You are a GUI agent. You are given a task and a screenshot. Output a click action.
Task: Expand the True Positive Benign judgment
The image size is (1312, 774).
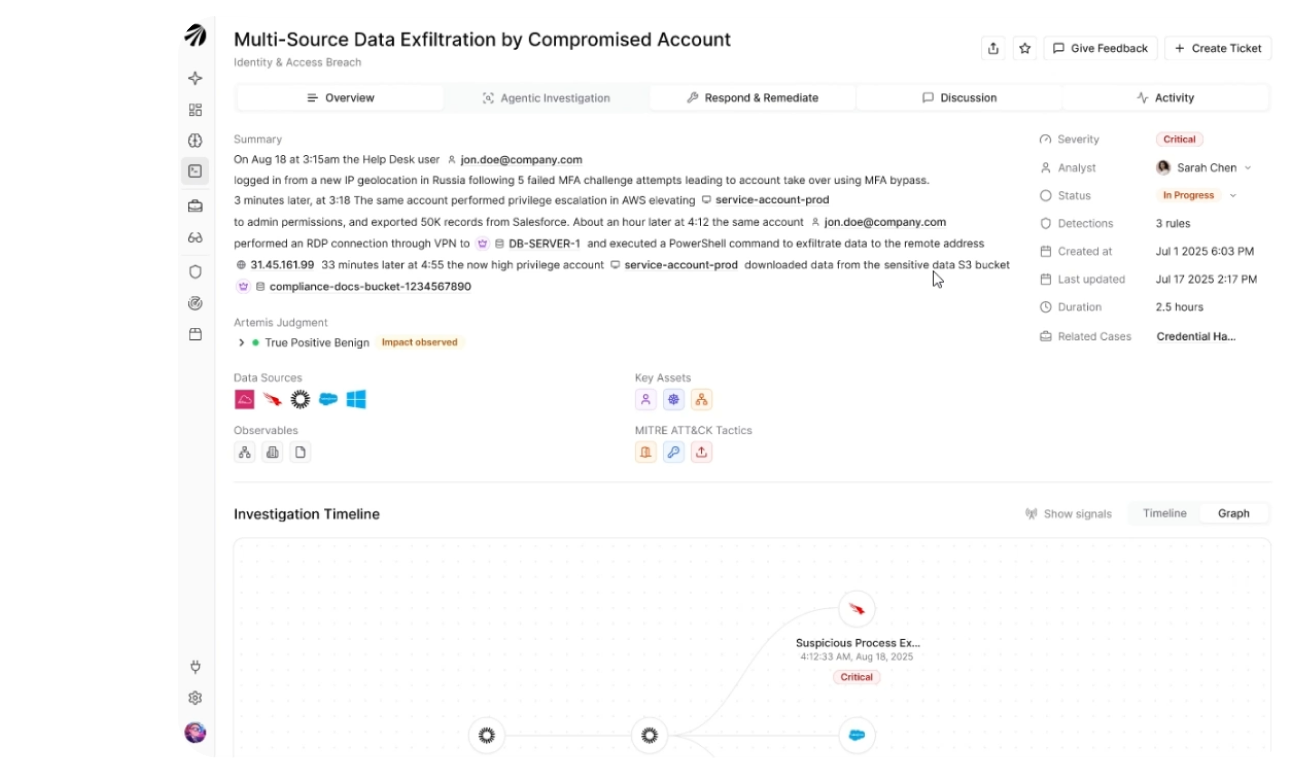click(242, 342)
